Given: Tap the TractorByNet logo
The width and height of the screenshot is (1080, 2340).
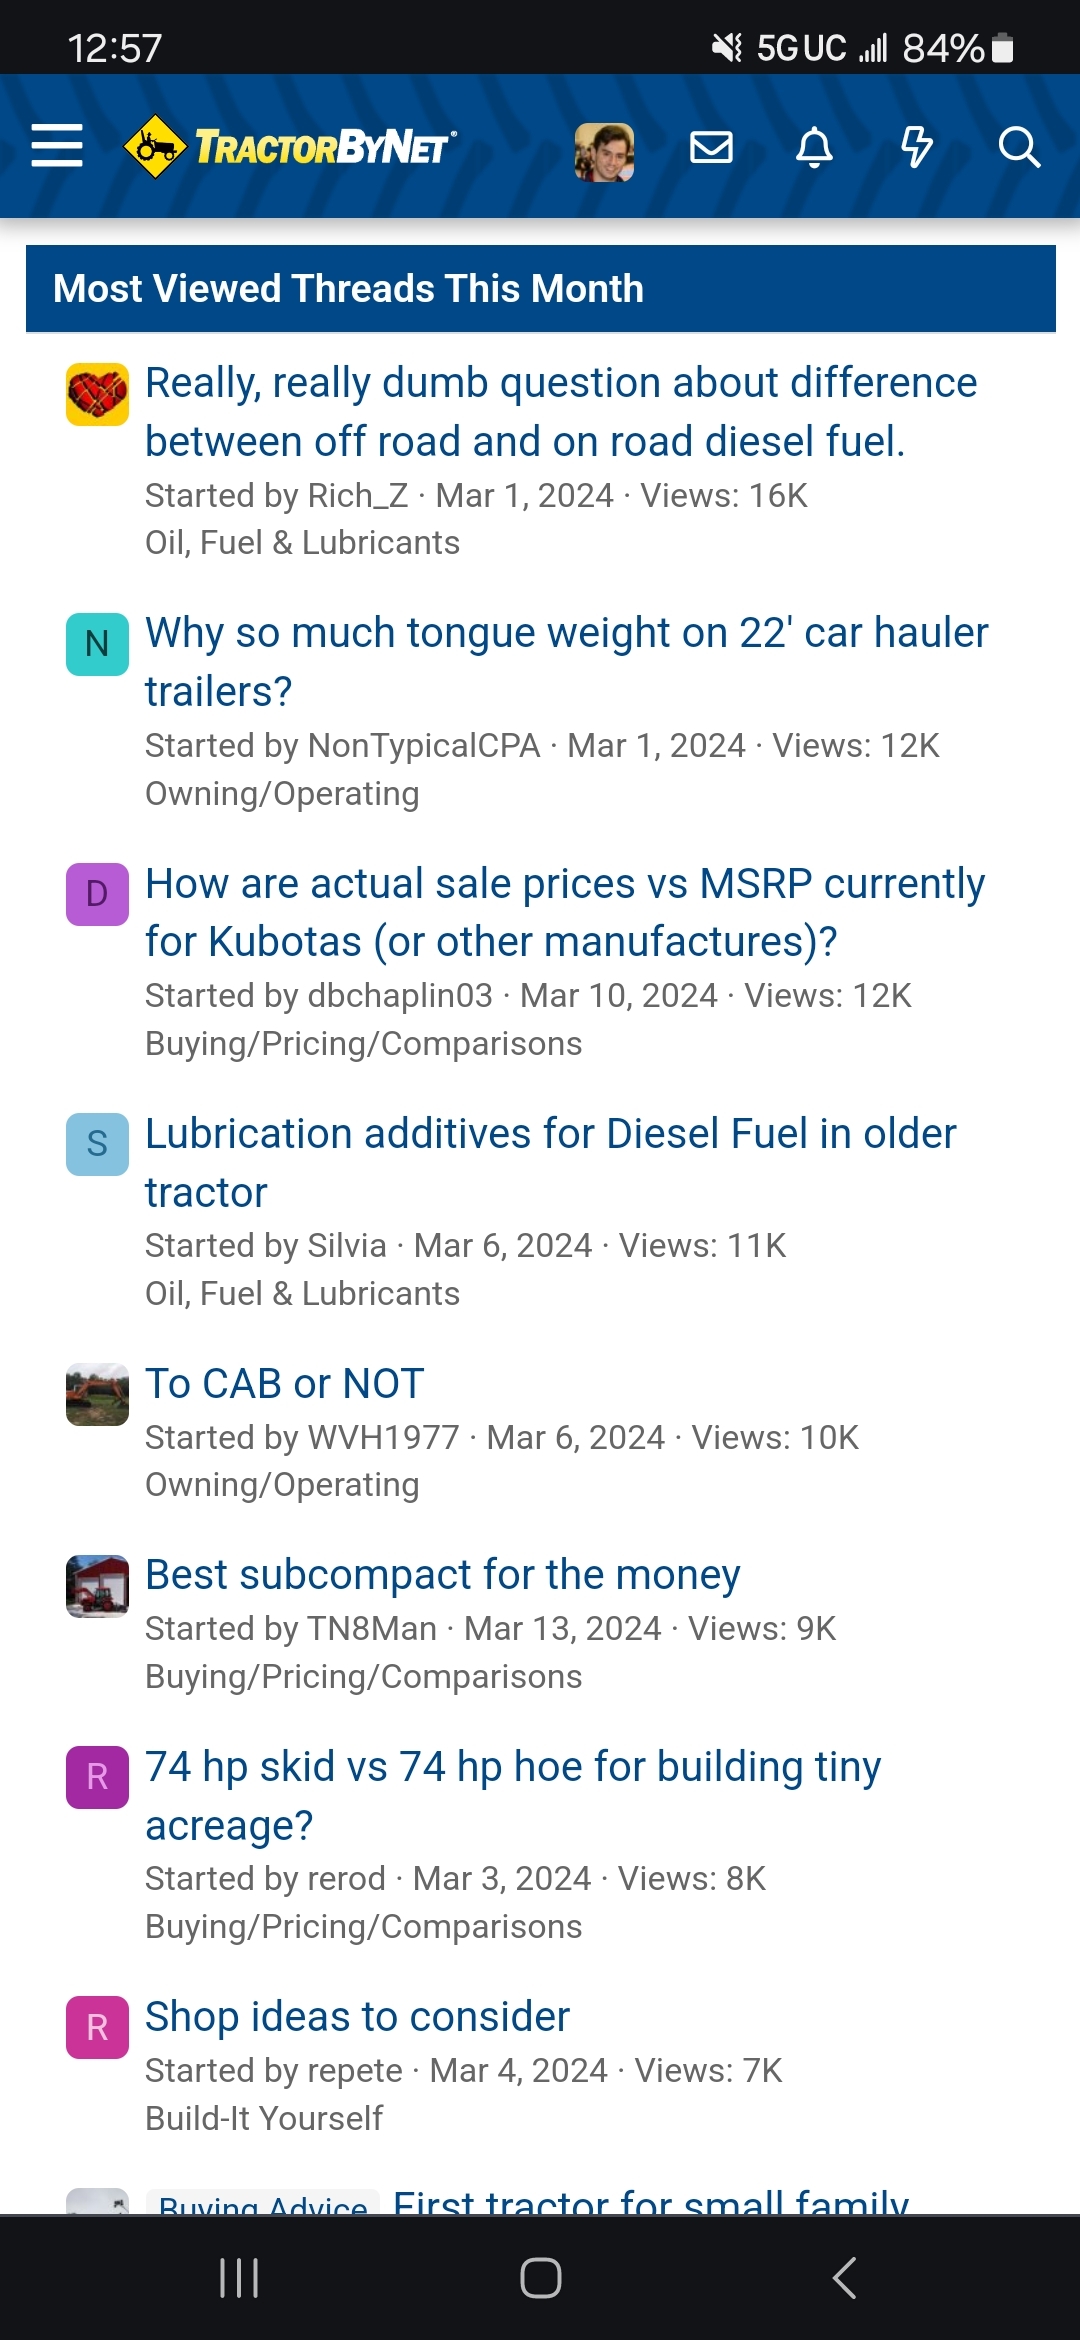Looking at the screenshot, I should [290, 147].
